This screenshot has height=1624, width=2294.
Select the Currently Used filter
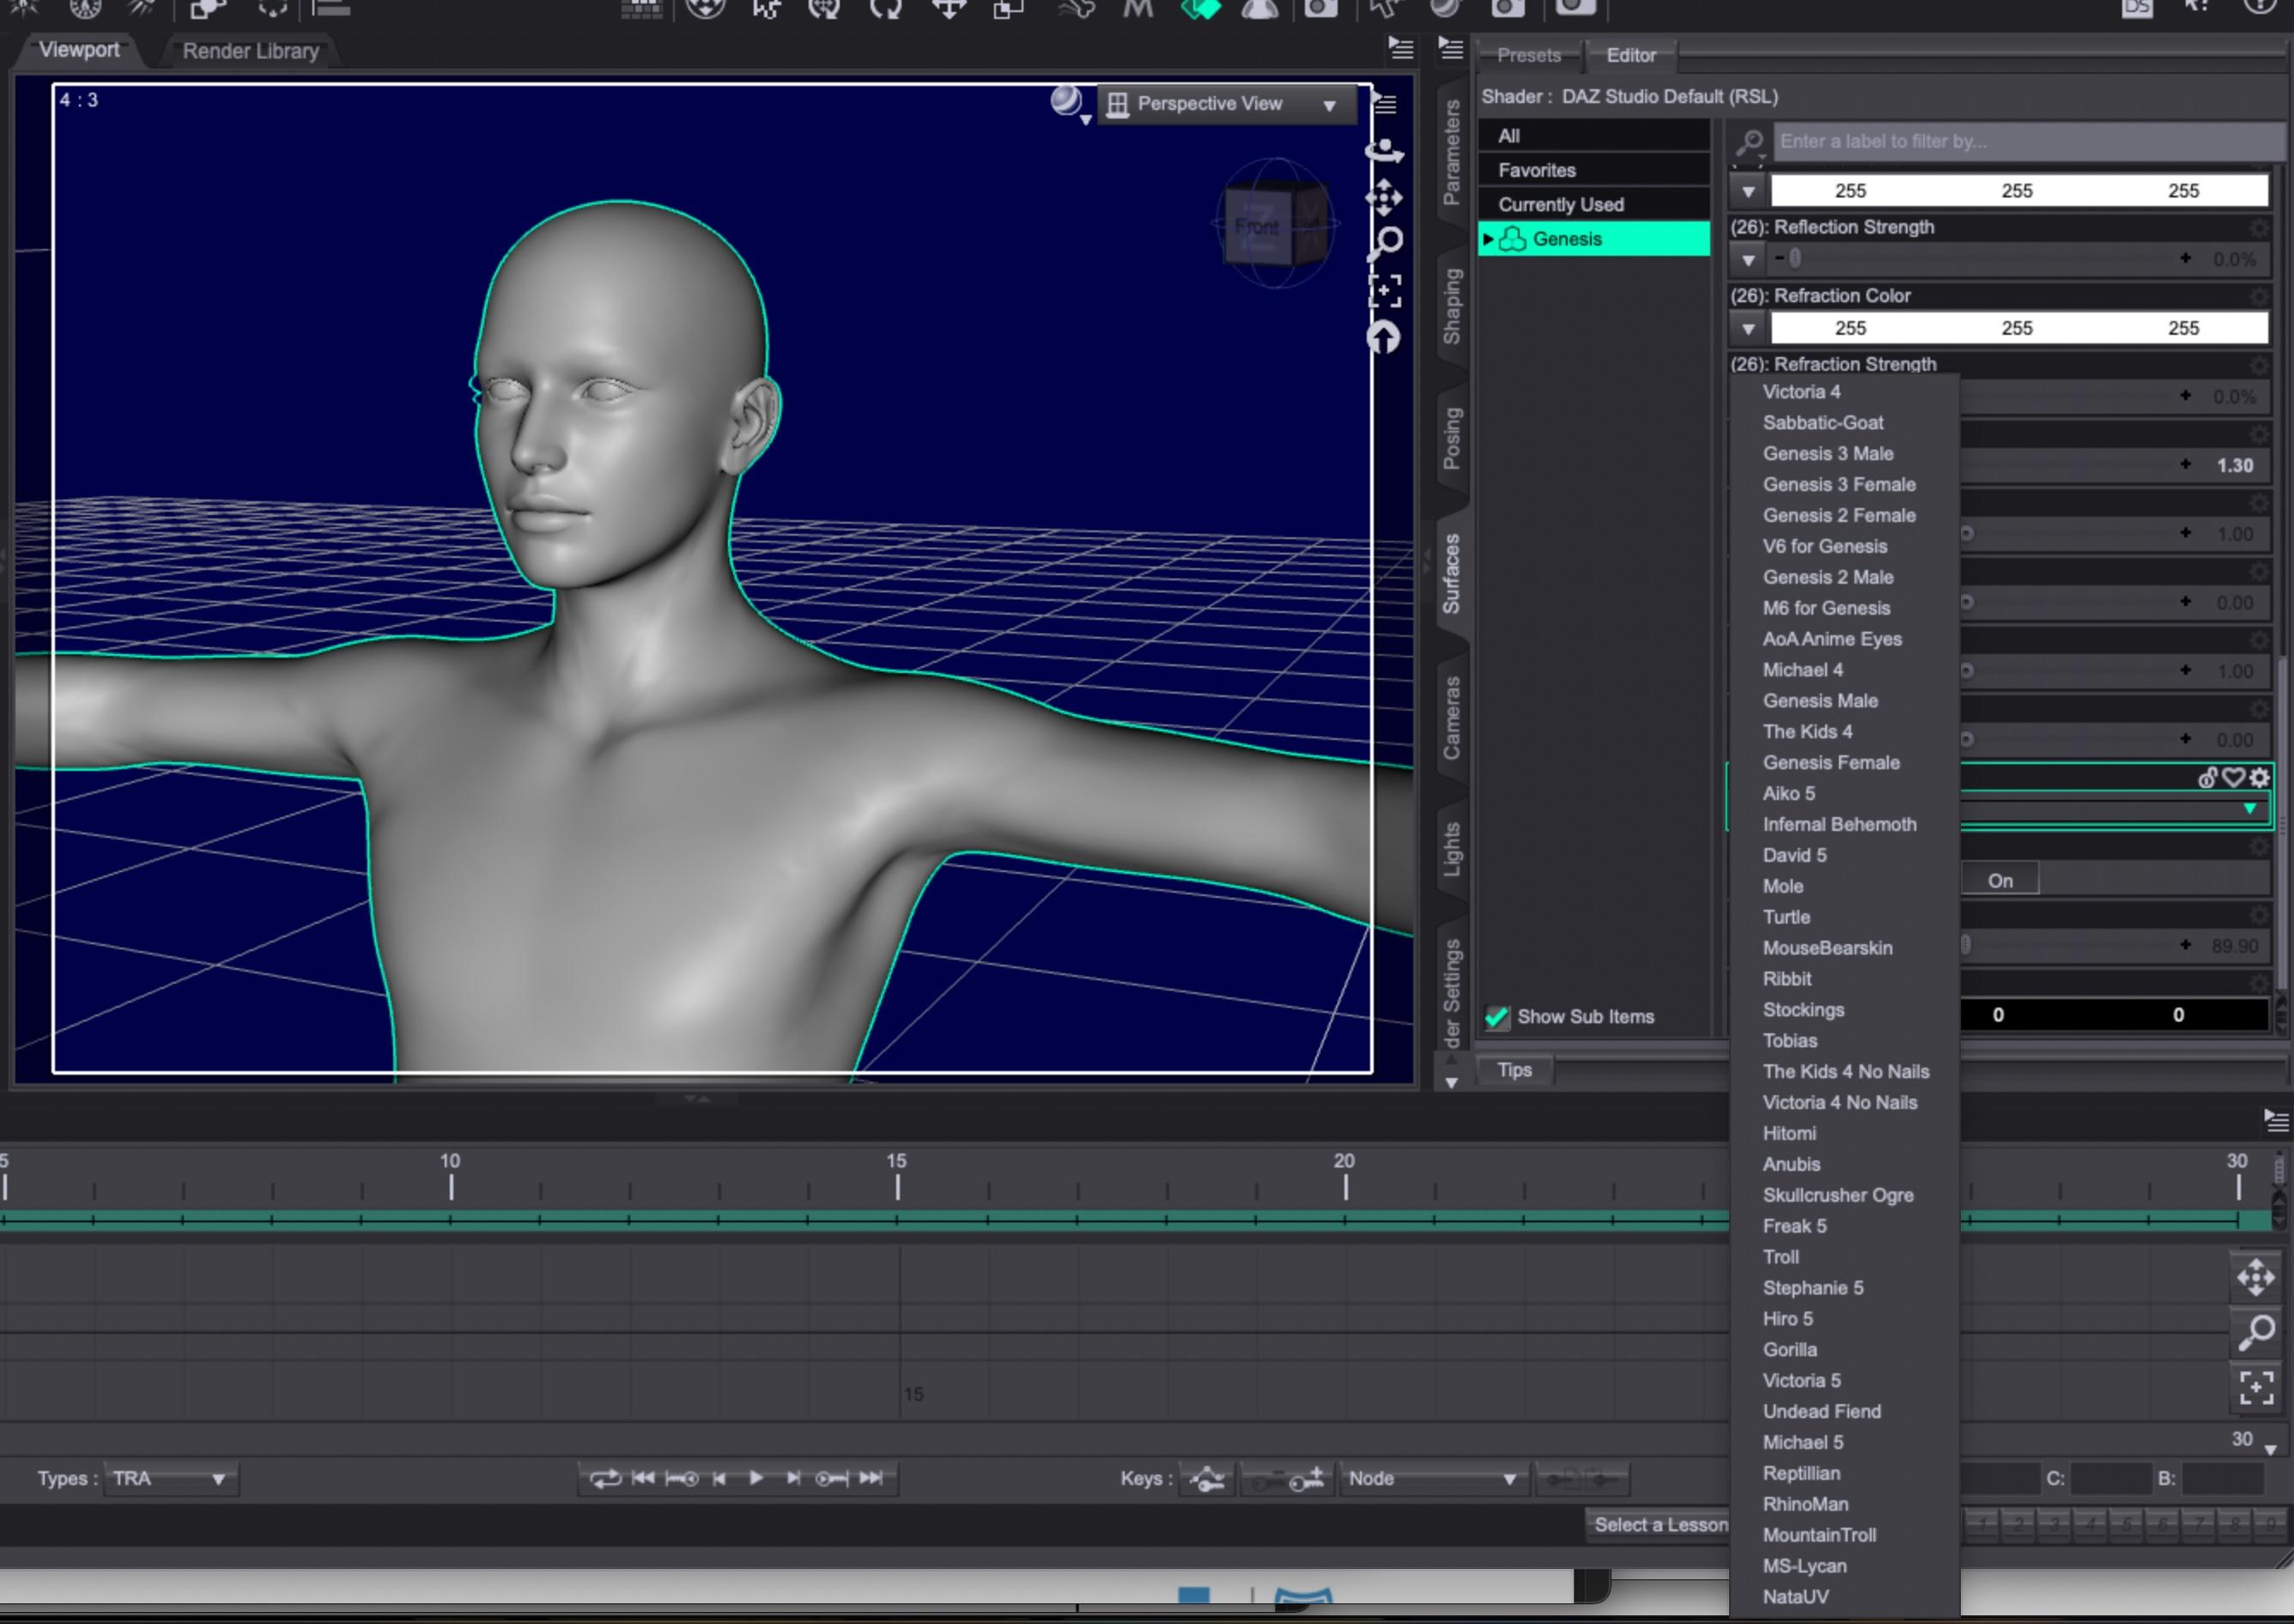click(x=1560, y=204)
